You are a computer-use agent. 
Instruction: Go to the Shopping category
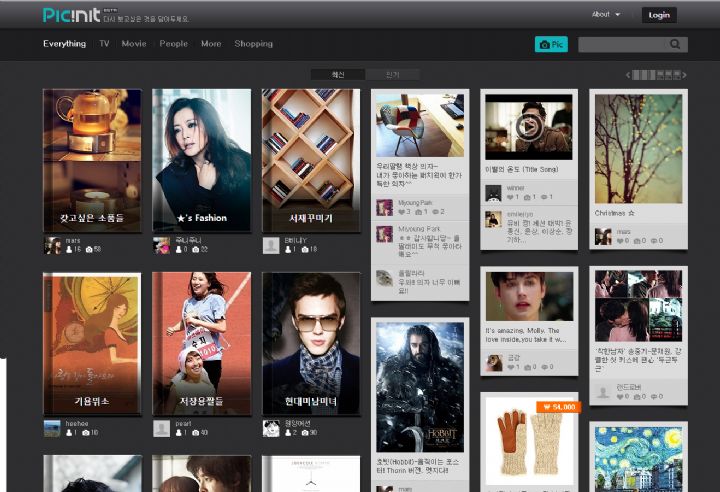coord(253,44)
